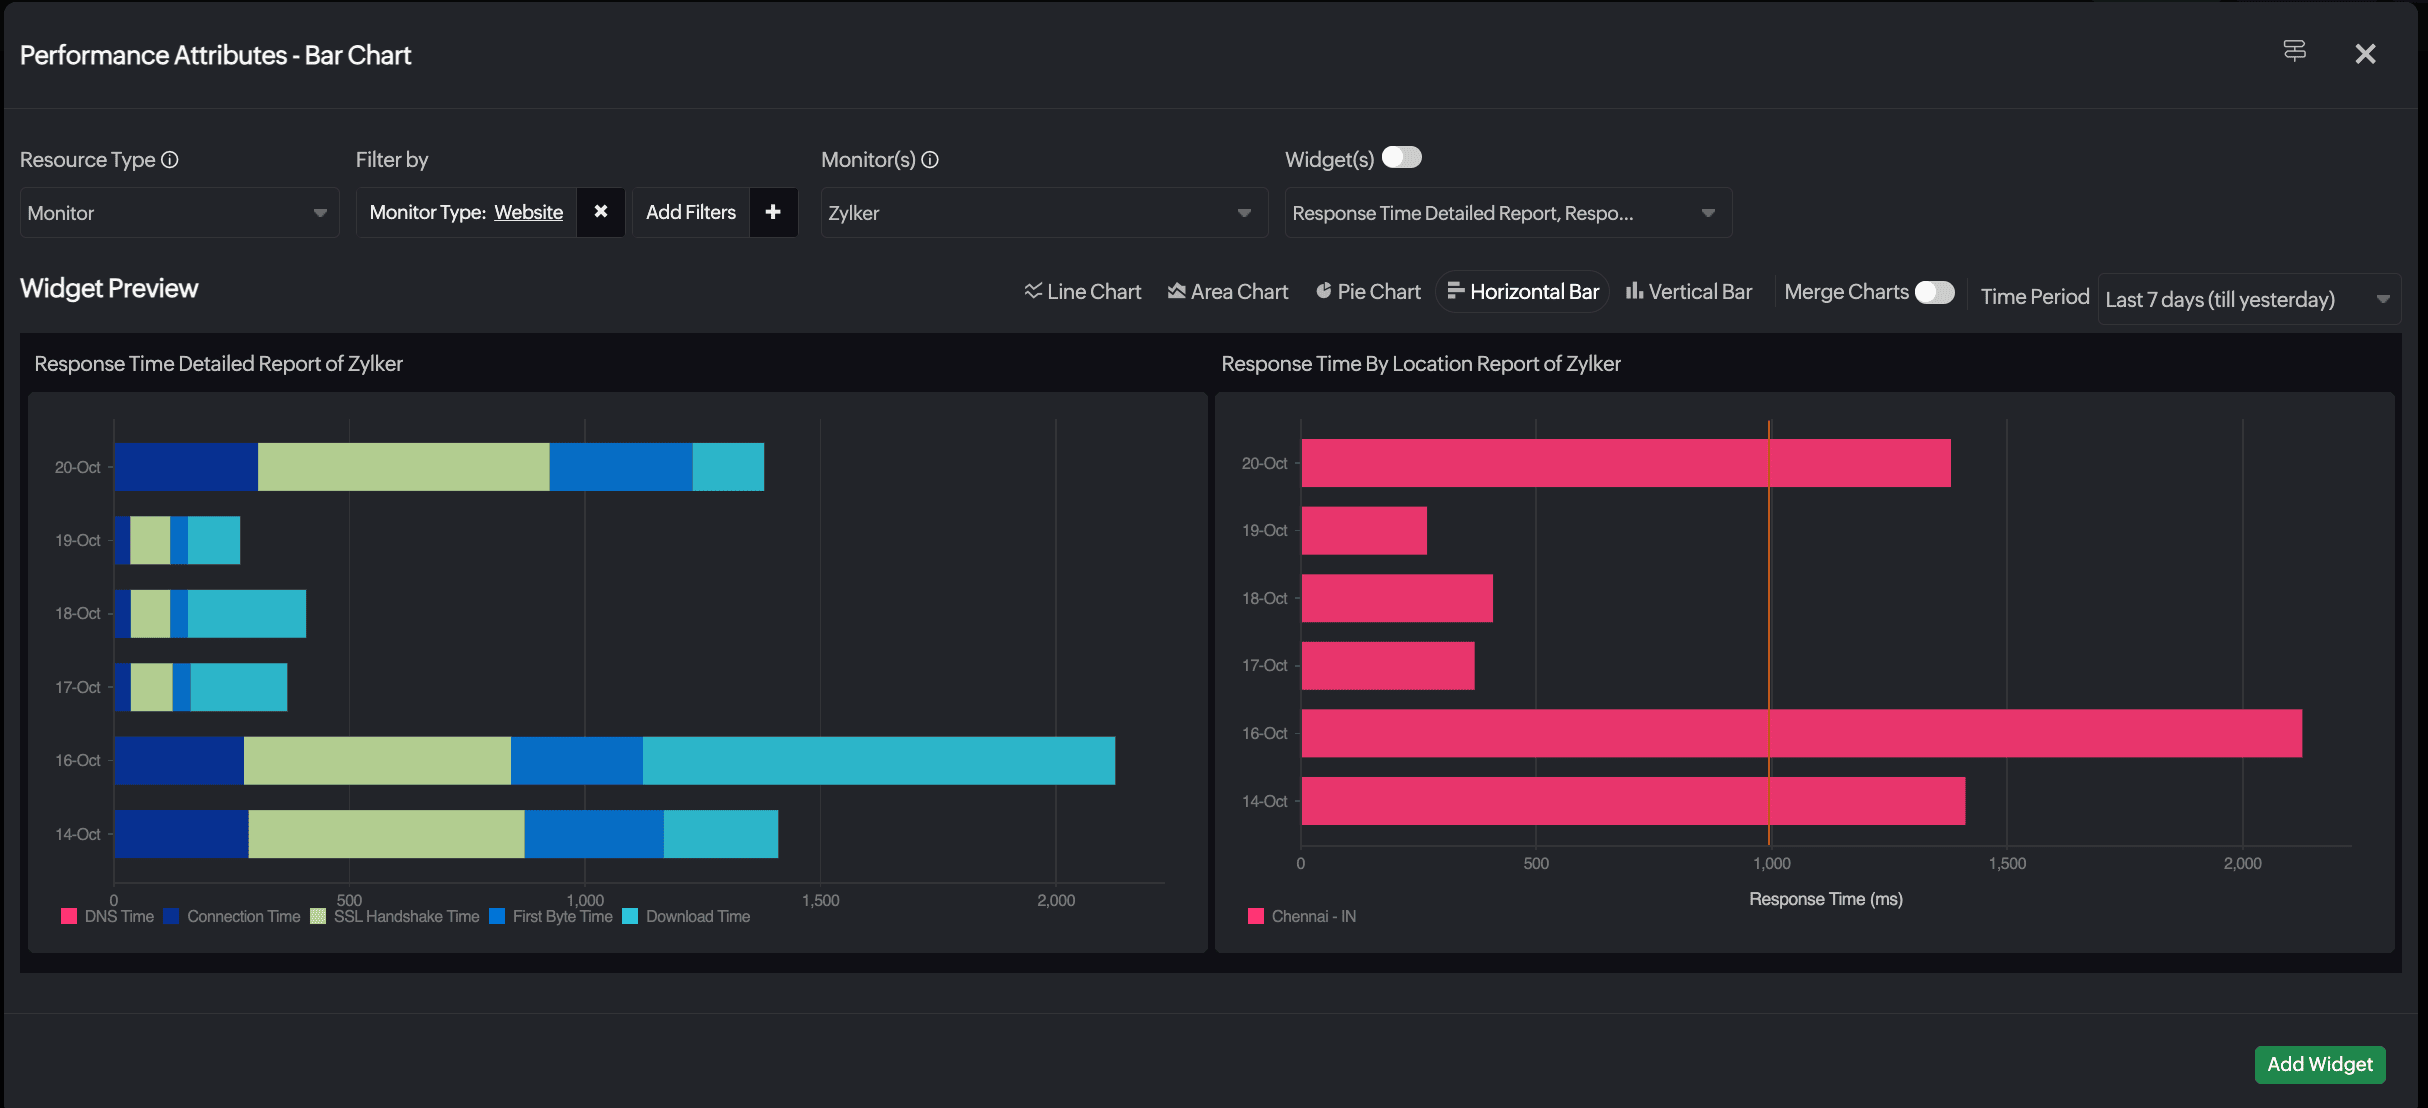Toggle the Widget(s) switch
Viewport: 2428px width, 1108px height.
coord(1401,158)
